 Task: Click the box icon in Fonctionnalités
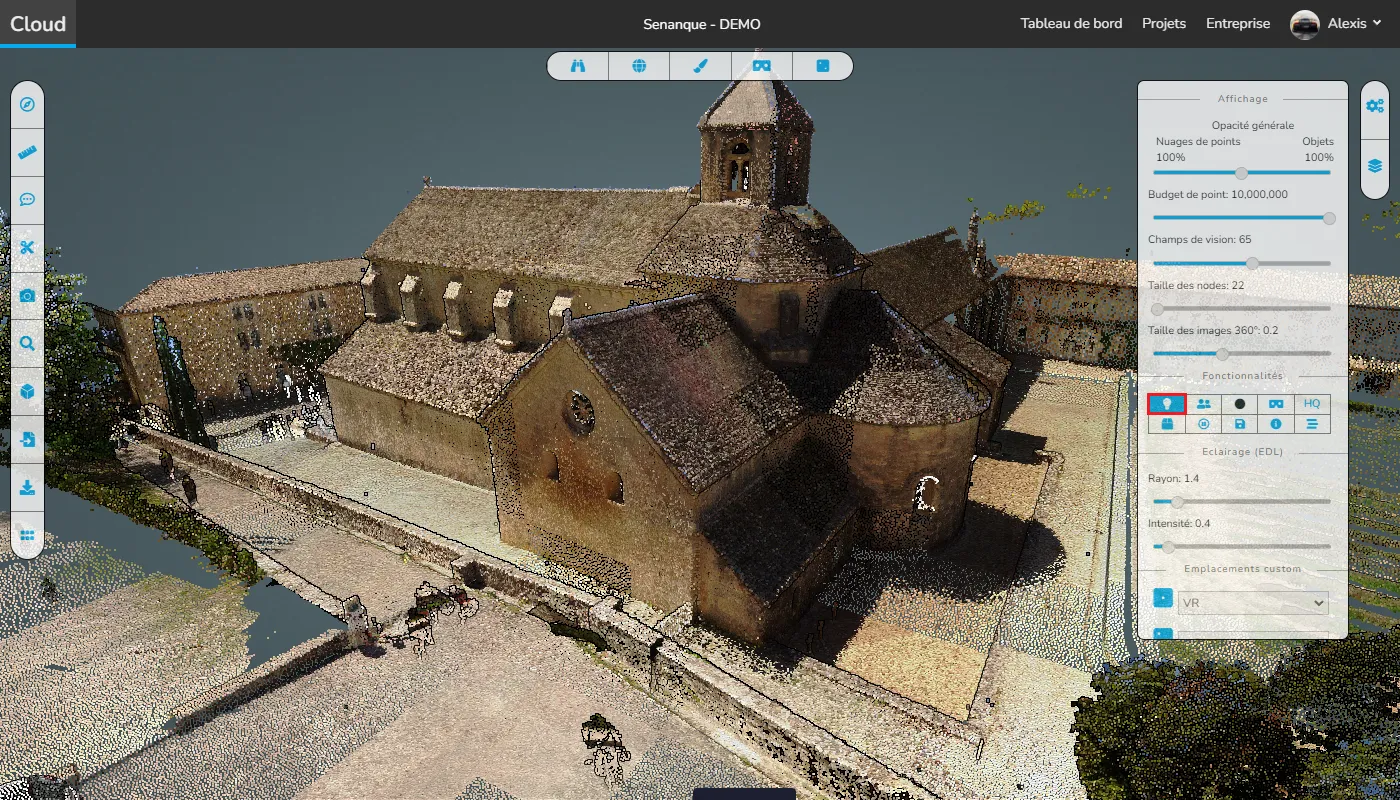click(x=1166, y=424)
